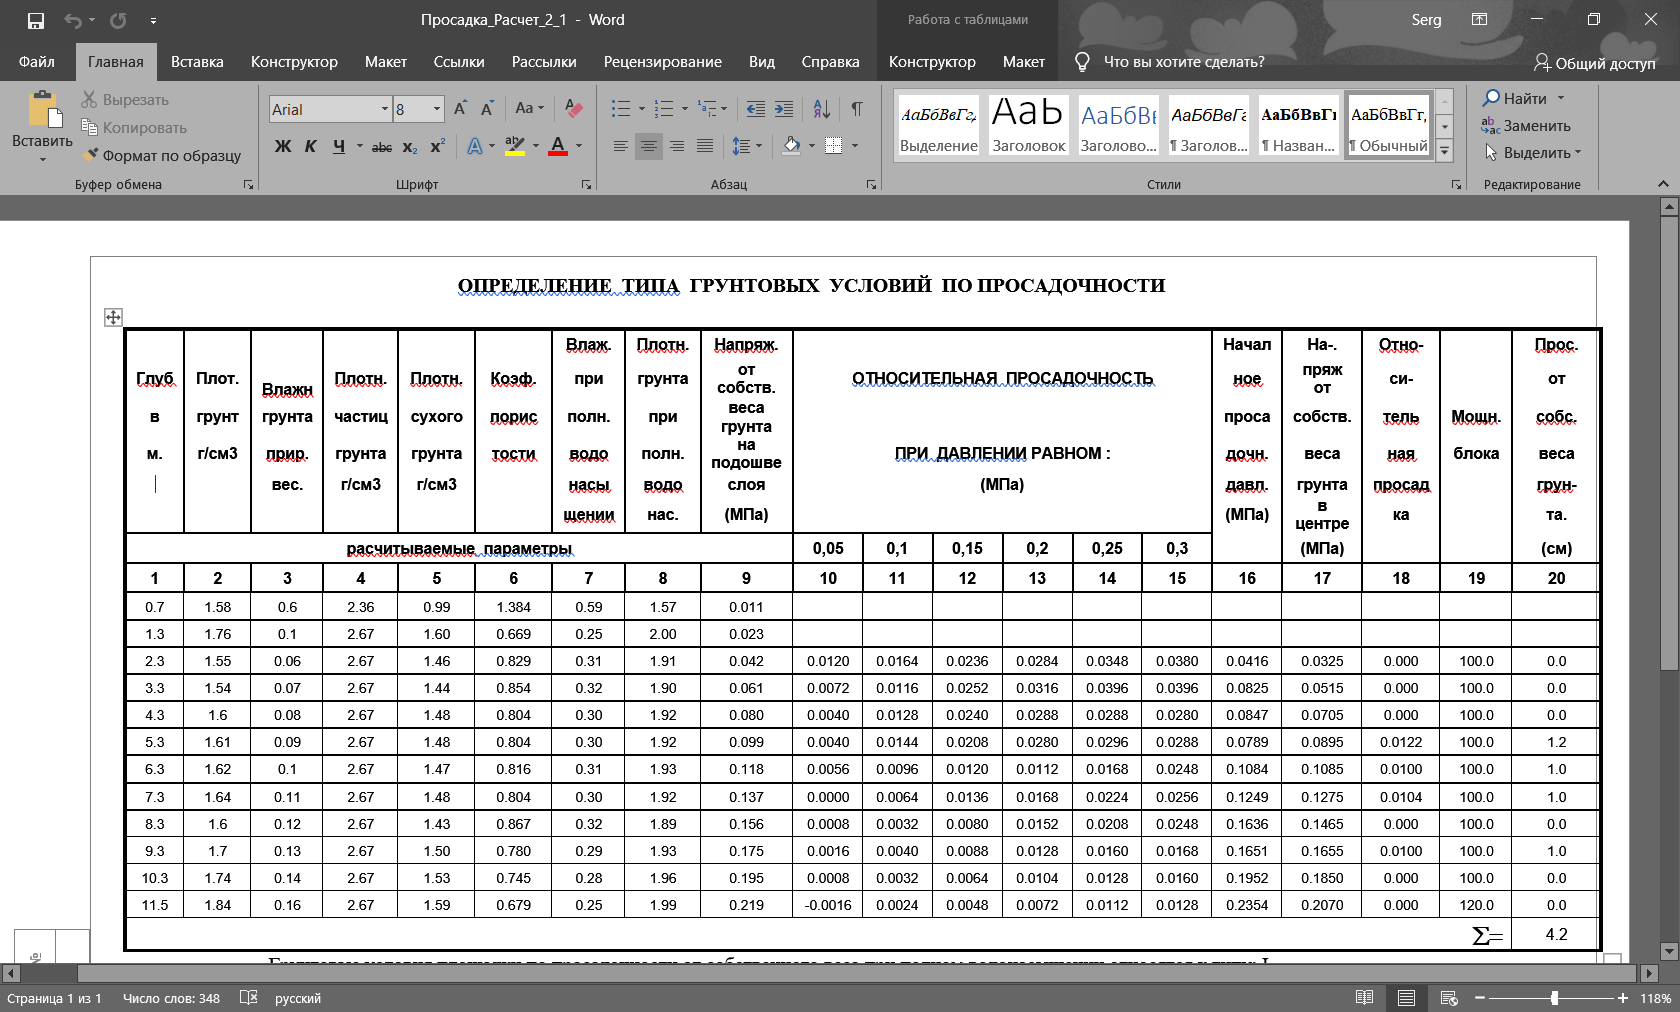Select the Выделение style

tap(939, 125)
